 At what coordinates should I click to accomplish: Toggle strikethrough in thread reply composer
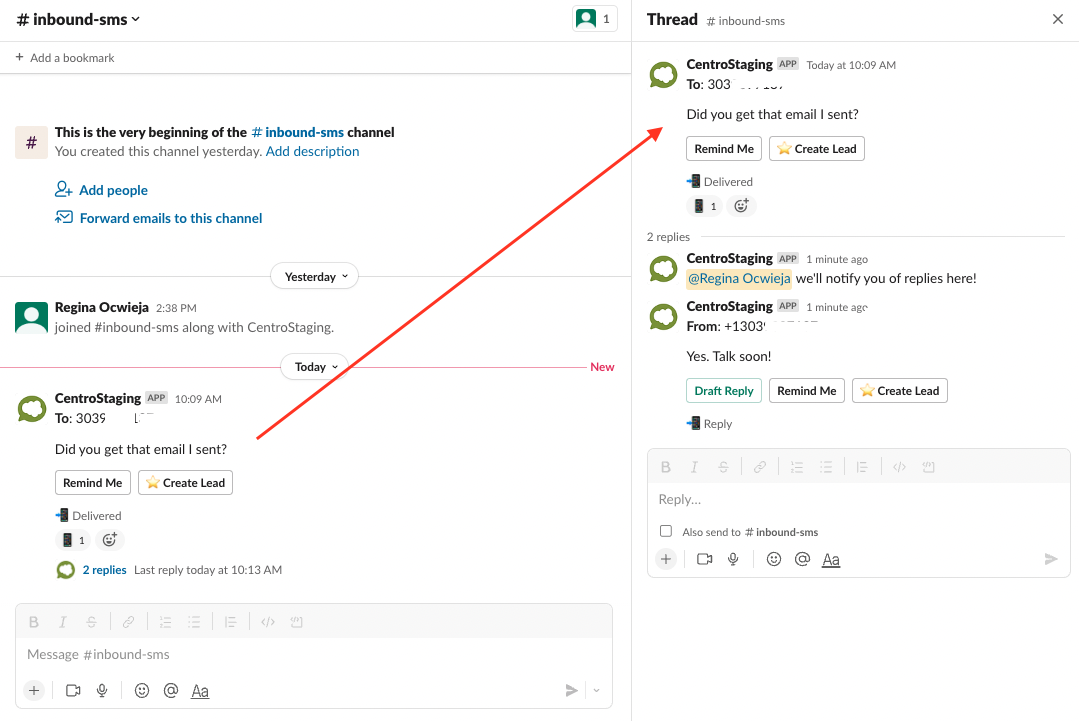(723, 467)
